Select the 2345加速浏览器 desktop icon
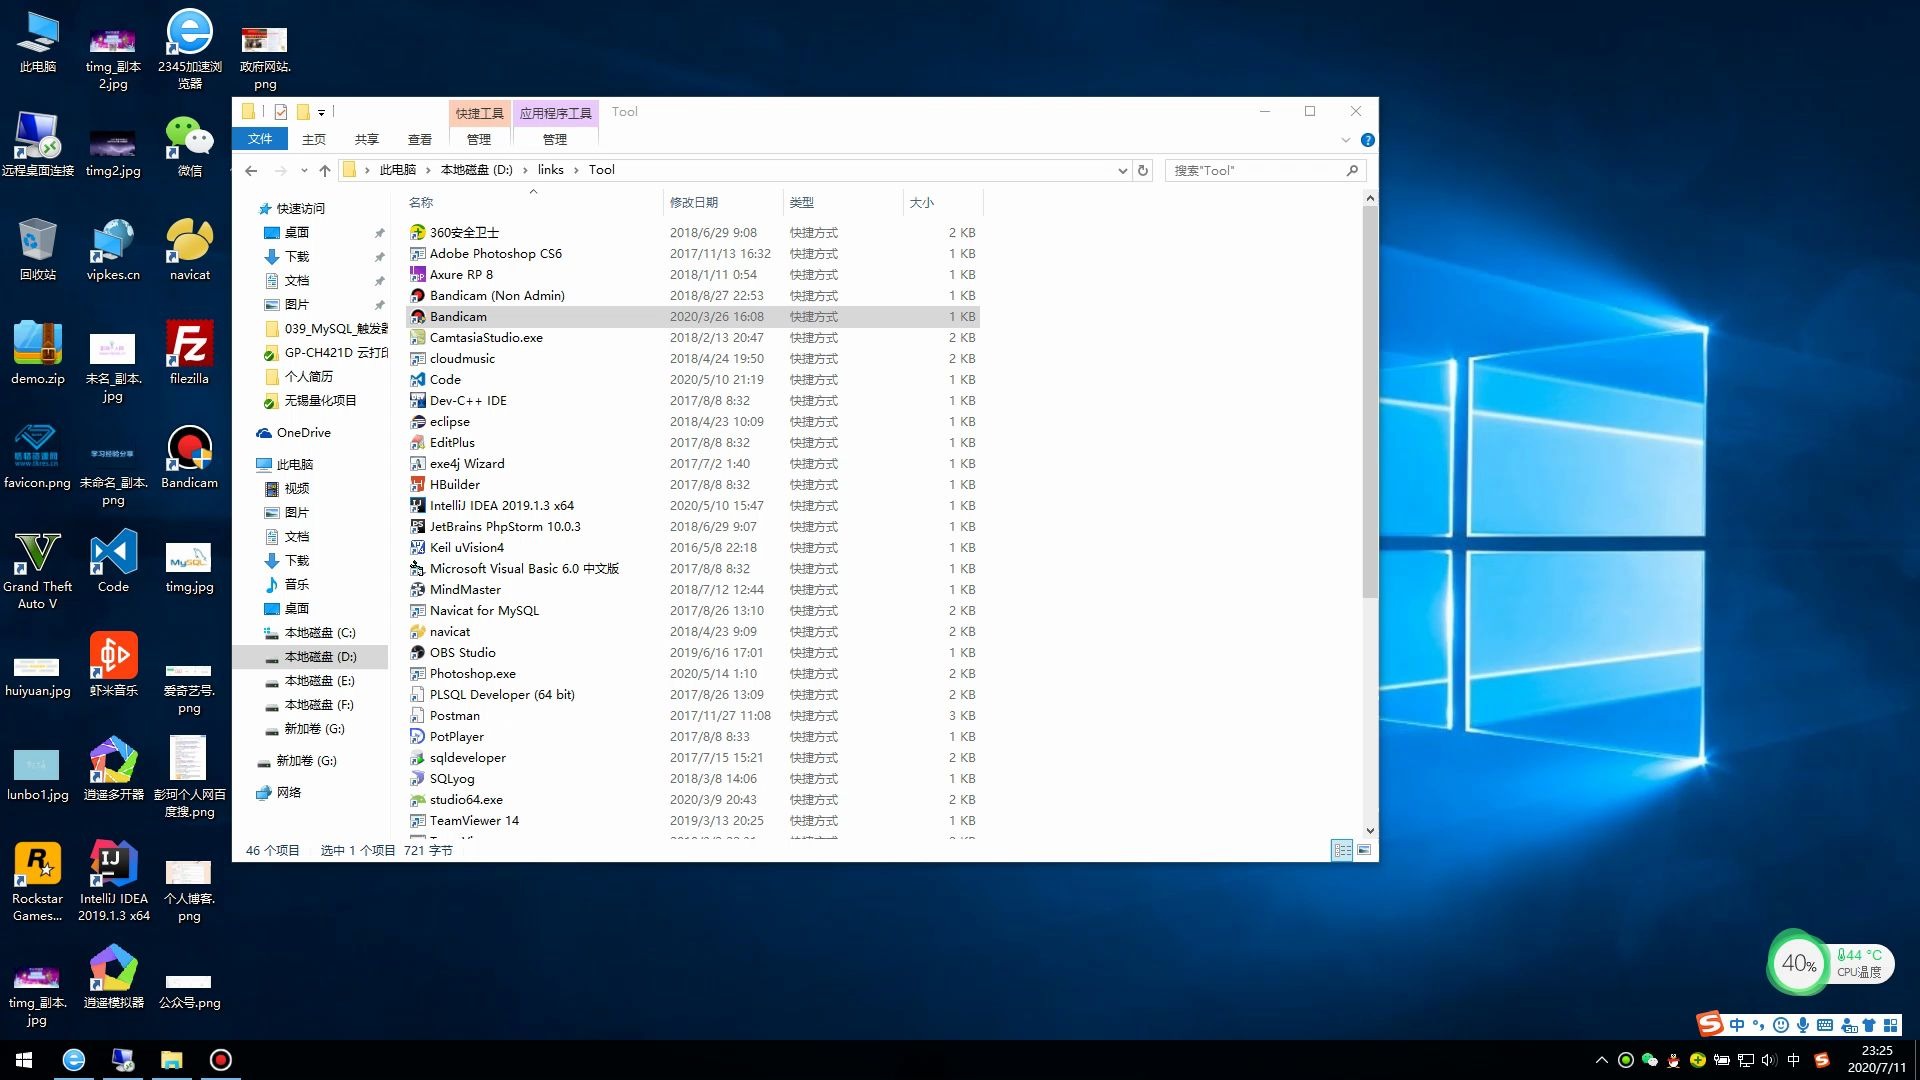Image resolution: width=1920 pixels, height=1080 pixels. (x=189, y=49)
